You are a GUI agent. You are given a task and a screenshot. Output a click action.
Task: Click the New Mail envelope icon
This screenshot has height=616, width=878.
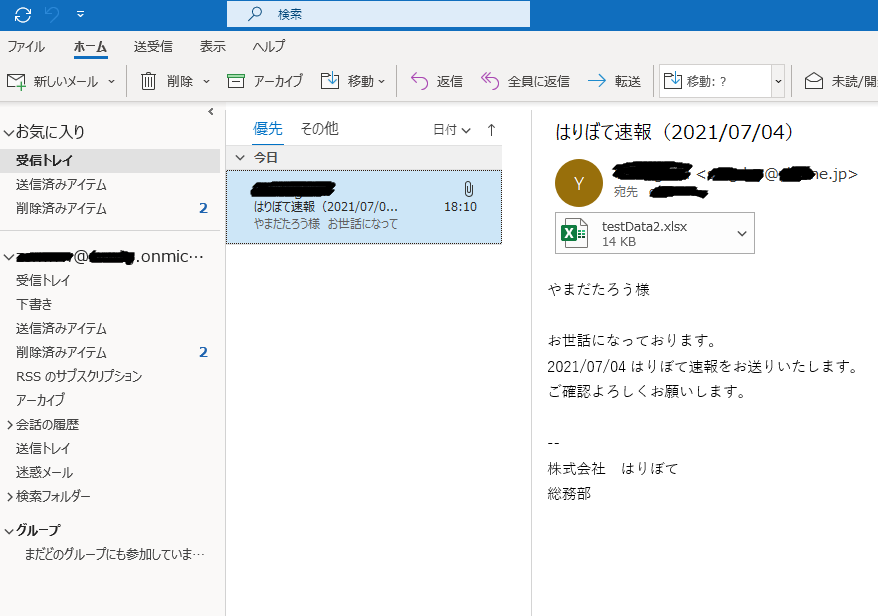(17, 81)
